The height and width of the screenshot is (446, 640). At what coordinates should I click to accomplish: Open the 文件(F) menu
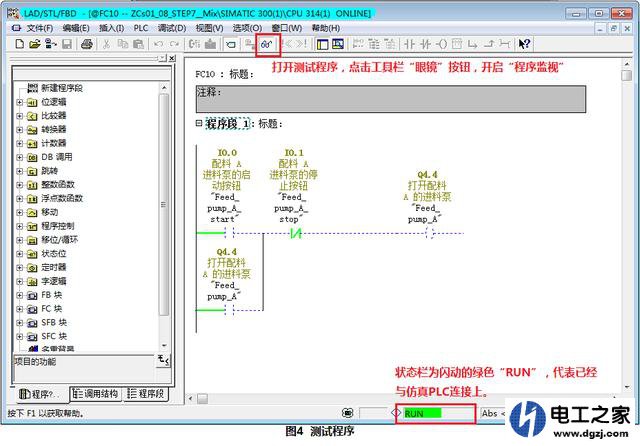(x=40, y=28)
